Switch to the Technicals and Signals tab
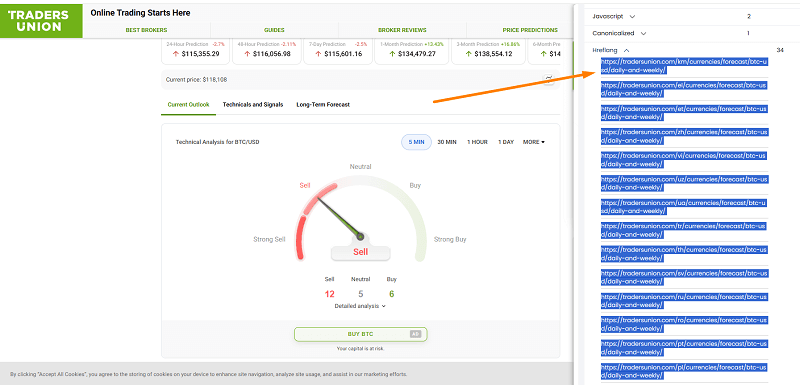 [253, 105]
